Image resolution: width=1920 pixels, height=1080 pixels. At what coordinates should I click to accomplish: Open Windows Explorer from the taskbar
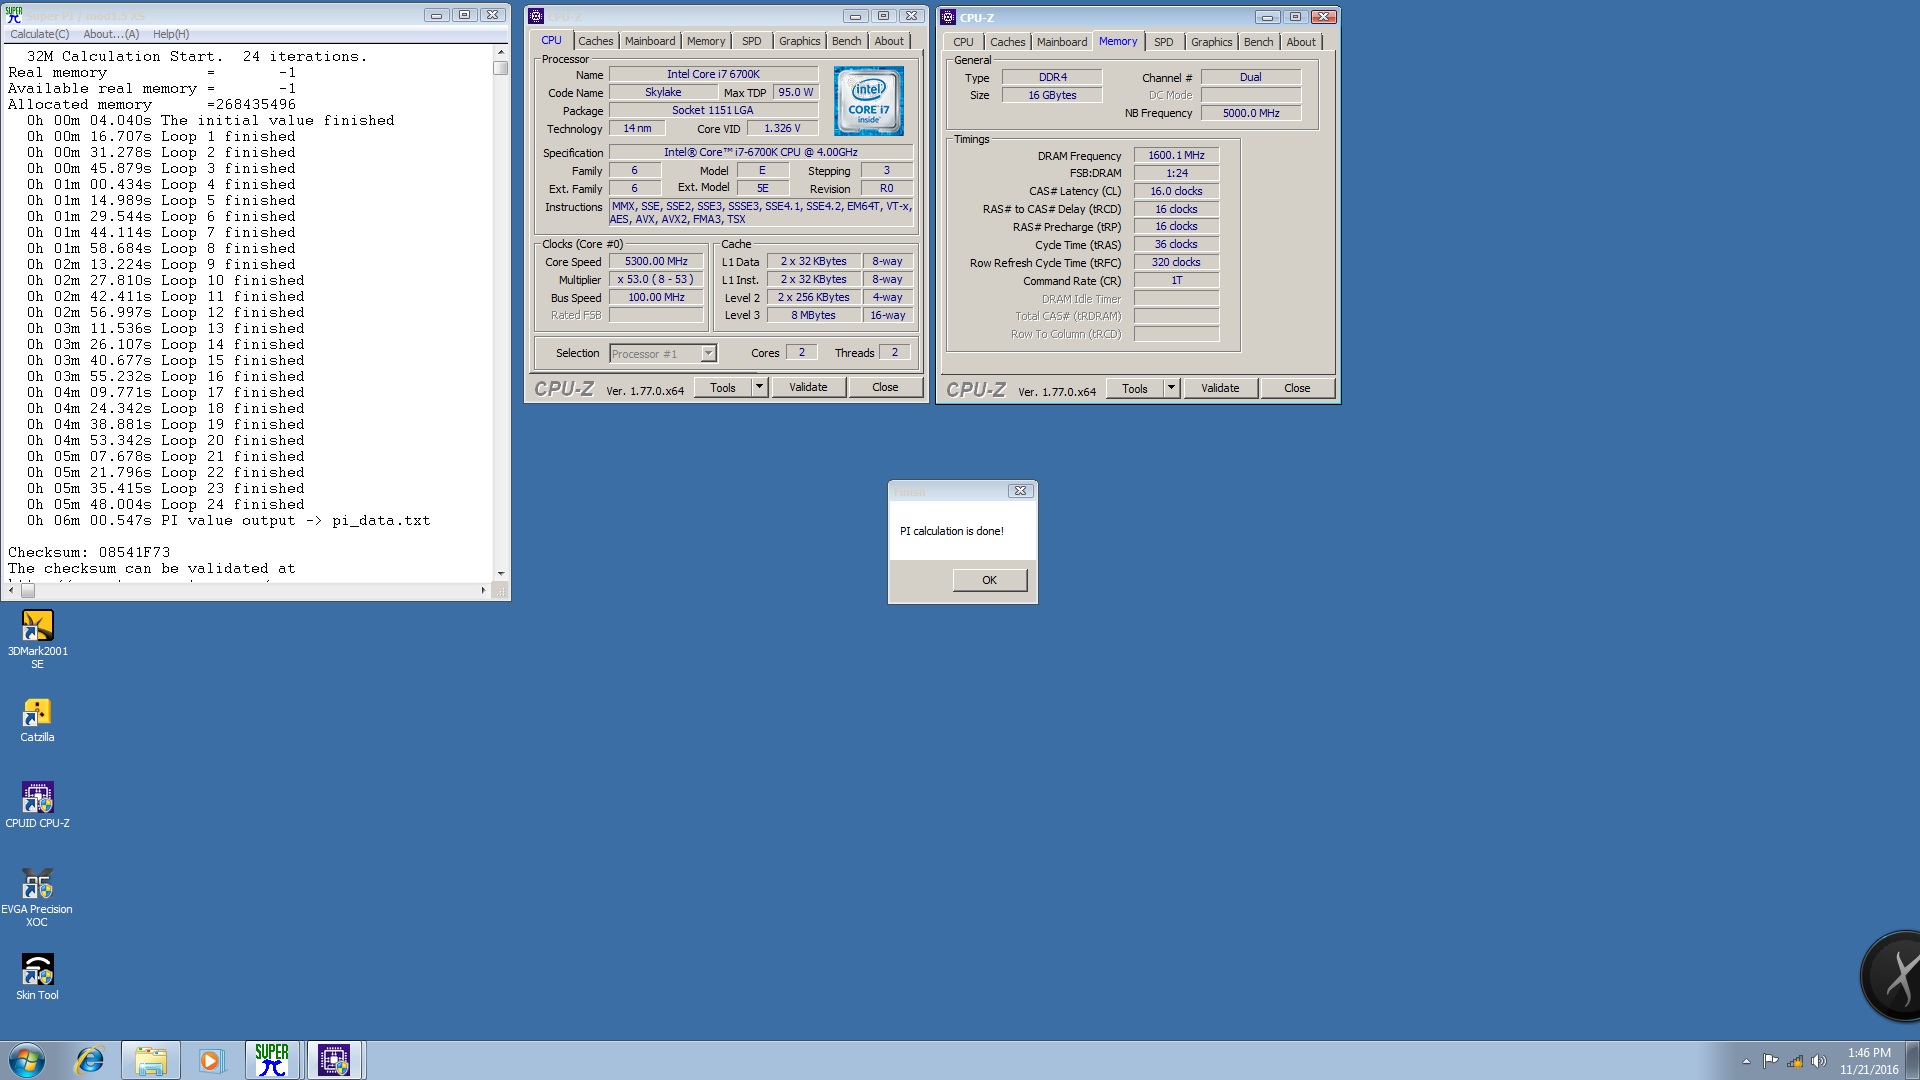pos(151,1060)
